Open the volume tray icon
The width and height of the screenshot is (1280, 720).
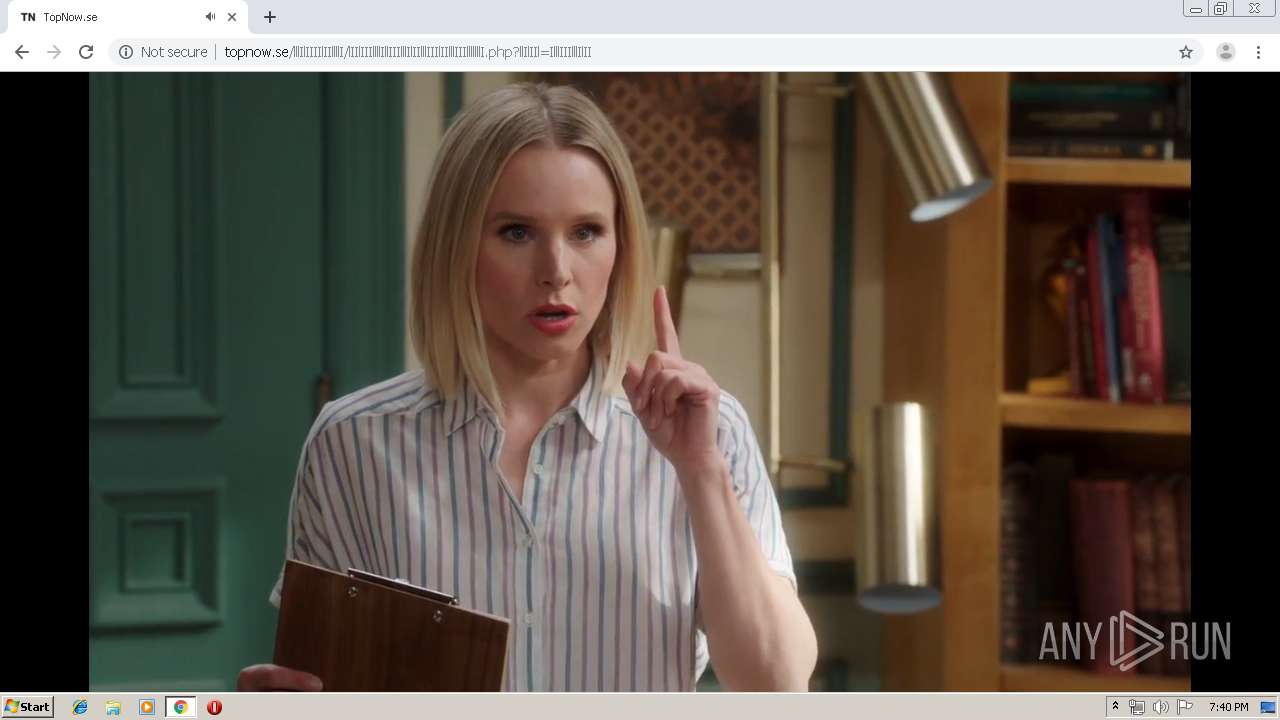click(x=1160, y=707)
